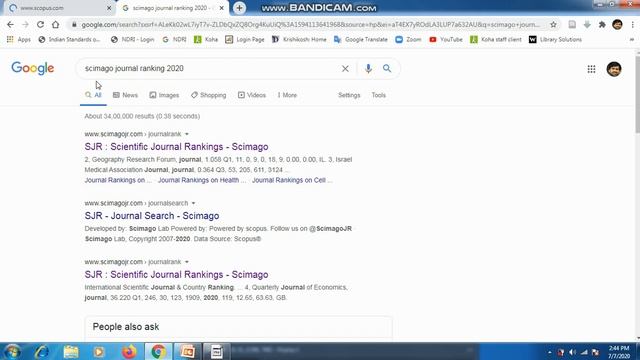Open Firefox from taskbar
This screenshot has width=640, height=360.
tap(129, 351)
